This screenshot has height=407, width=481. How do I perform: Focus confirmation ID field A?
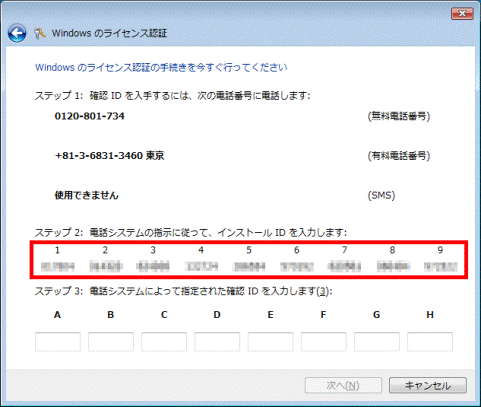(58, 342)
